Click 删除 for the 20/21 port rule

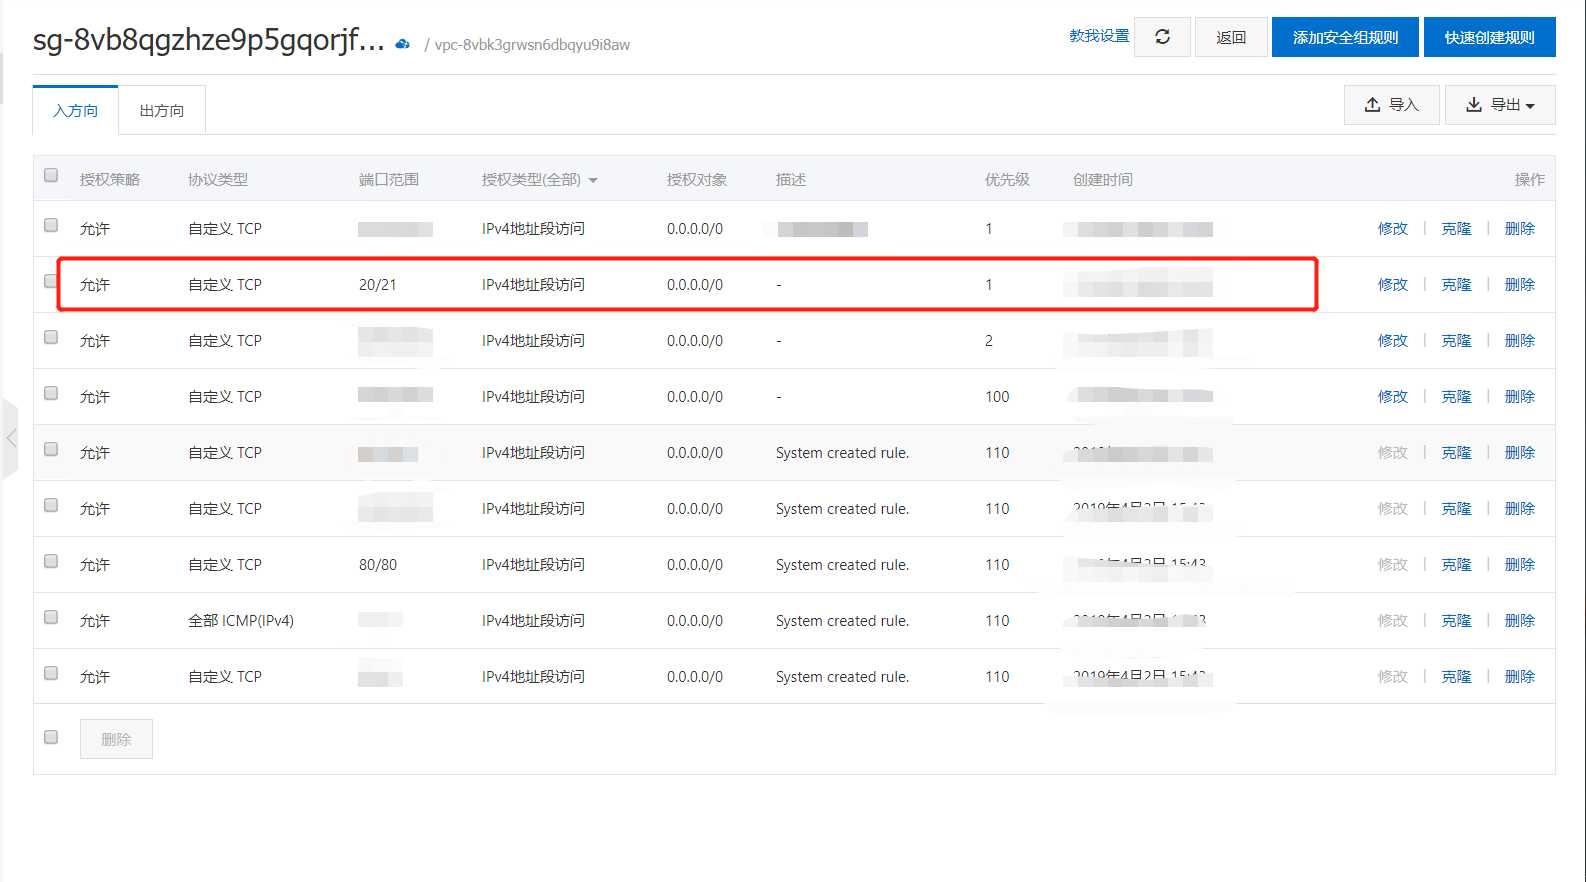click(x=1520, y=285)
